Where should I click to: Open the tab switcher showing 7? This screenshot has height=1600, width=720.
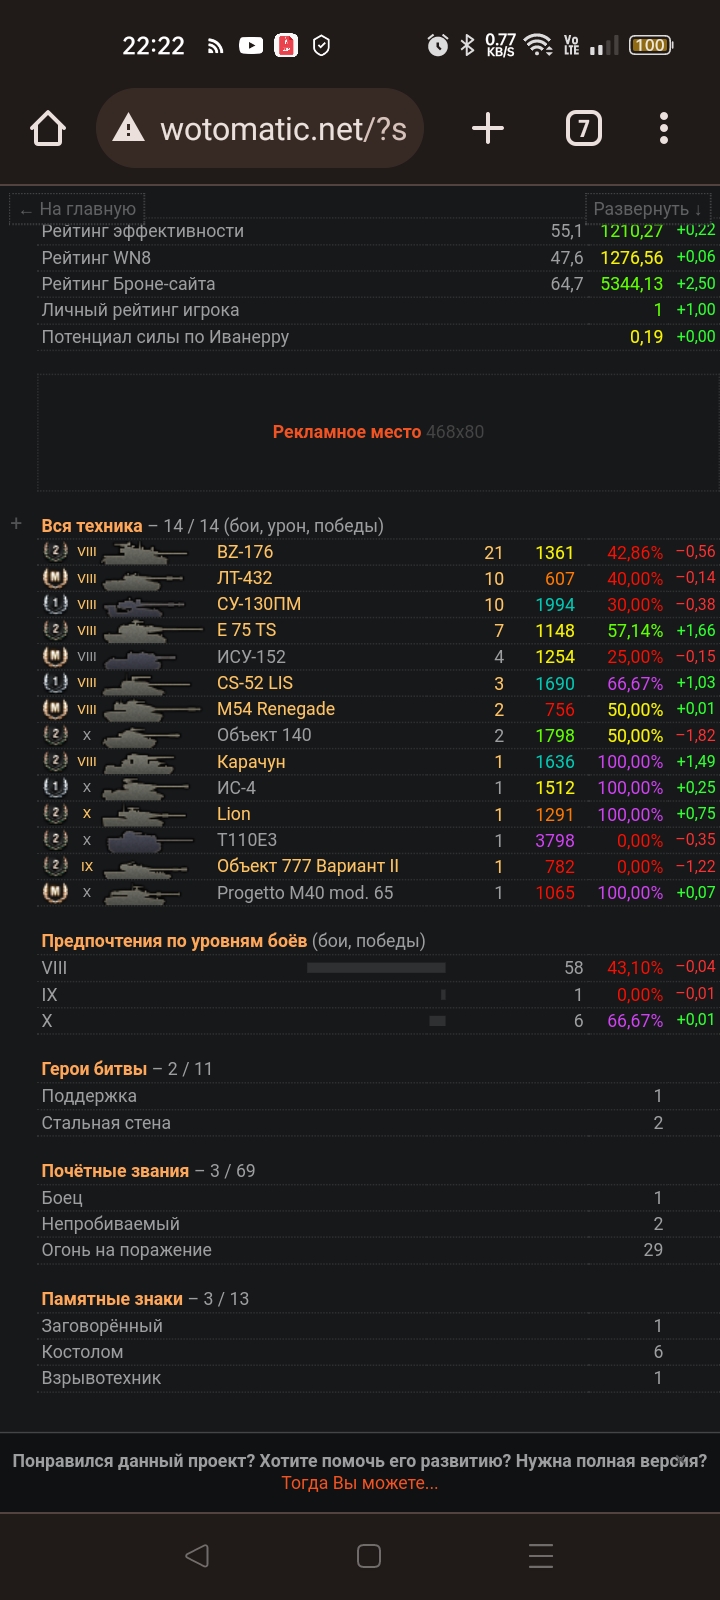(x=584, y=129)
